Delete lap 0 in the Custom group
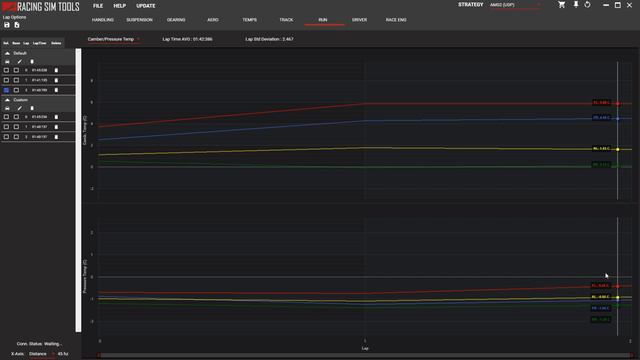Viewport: 640px width, 360px height. tap(56, 117)
